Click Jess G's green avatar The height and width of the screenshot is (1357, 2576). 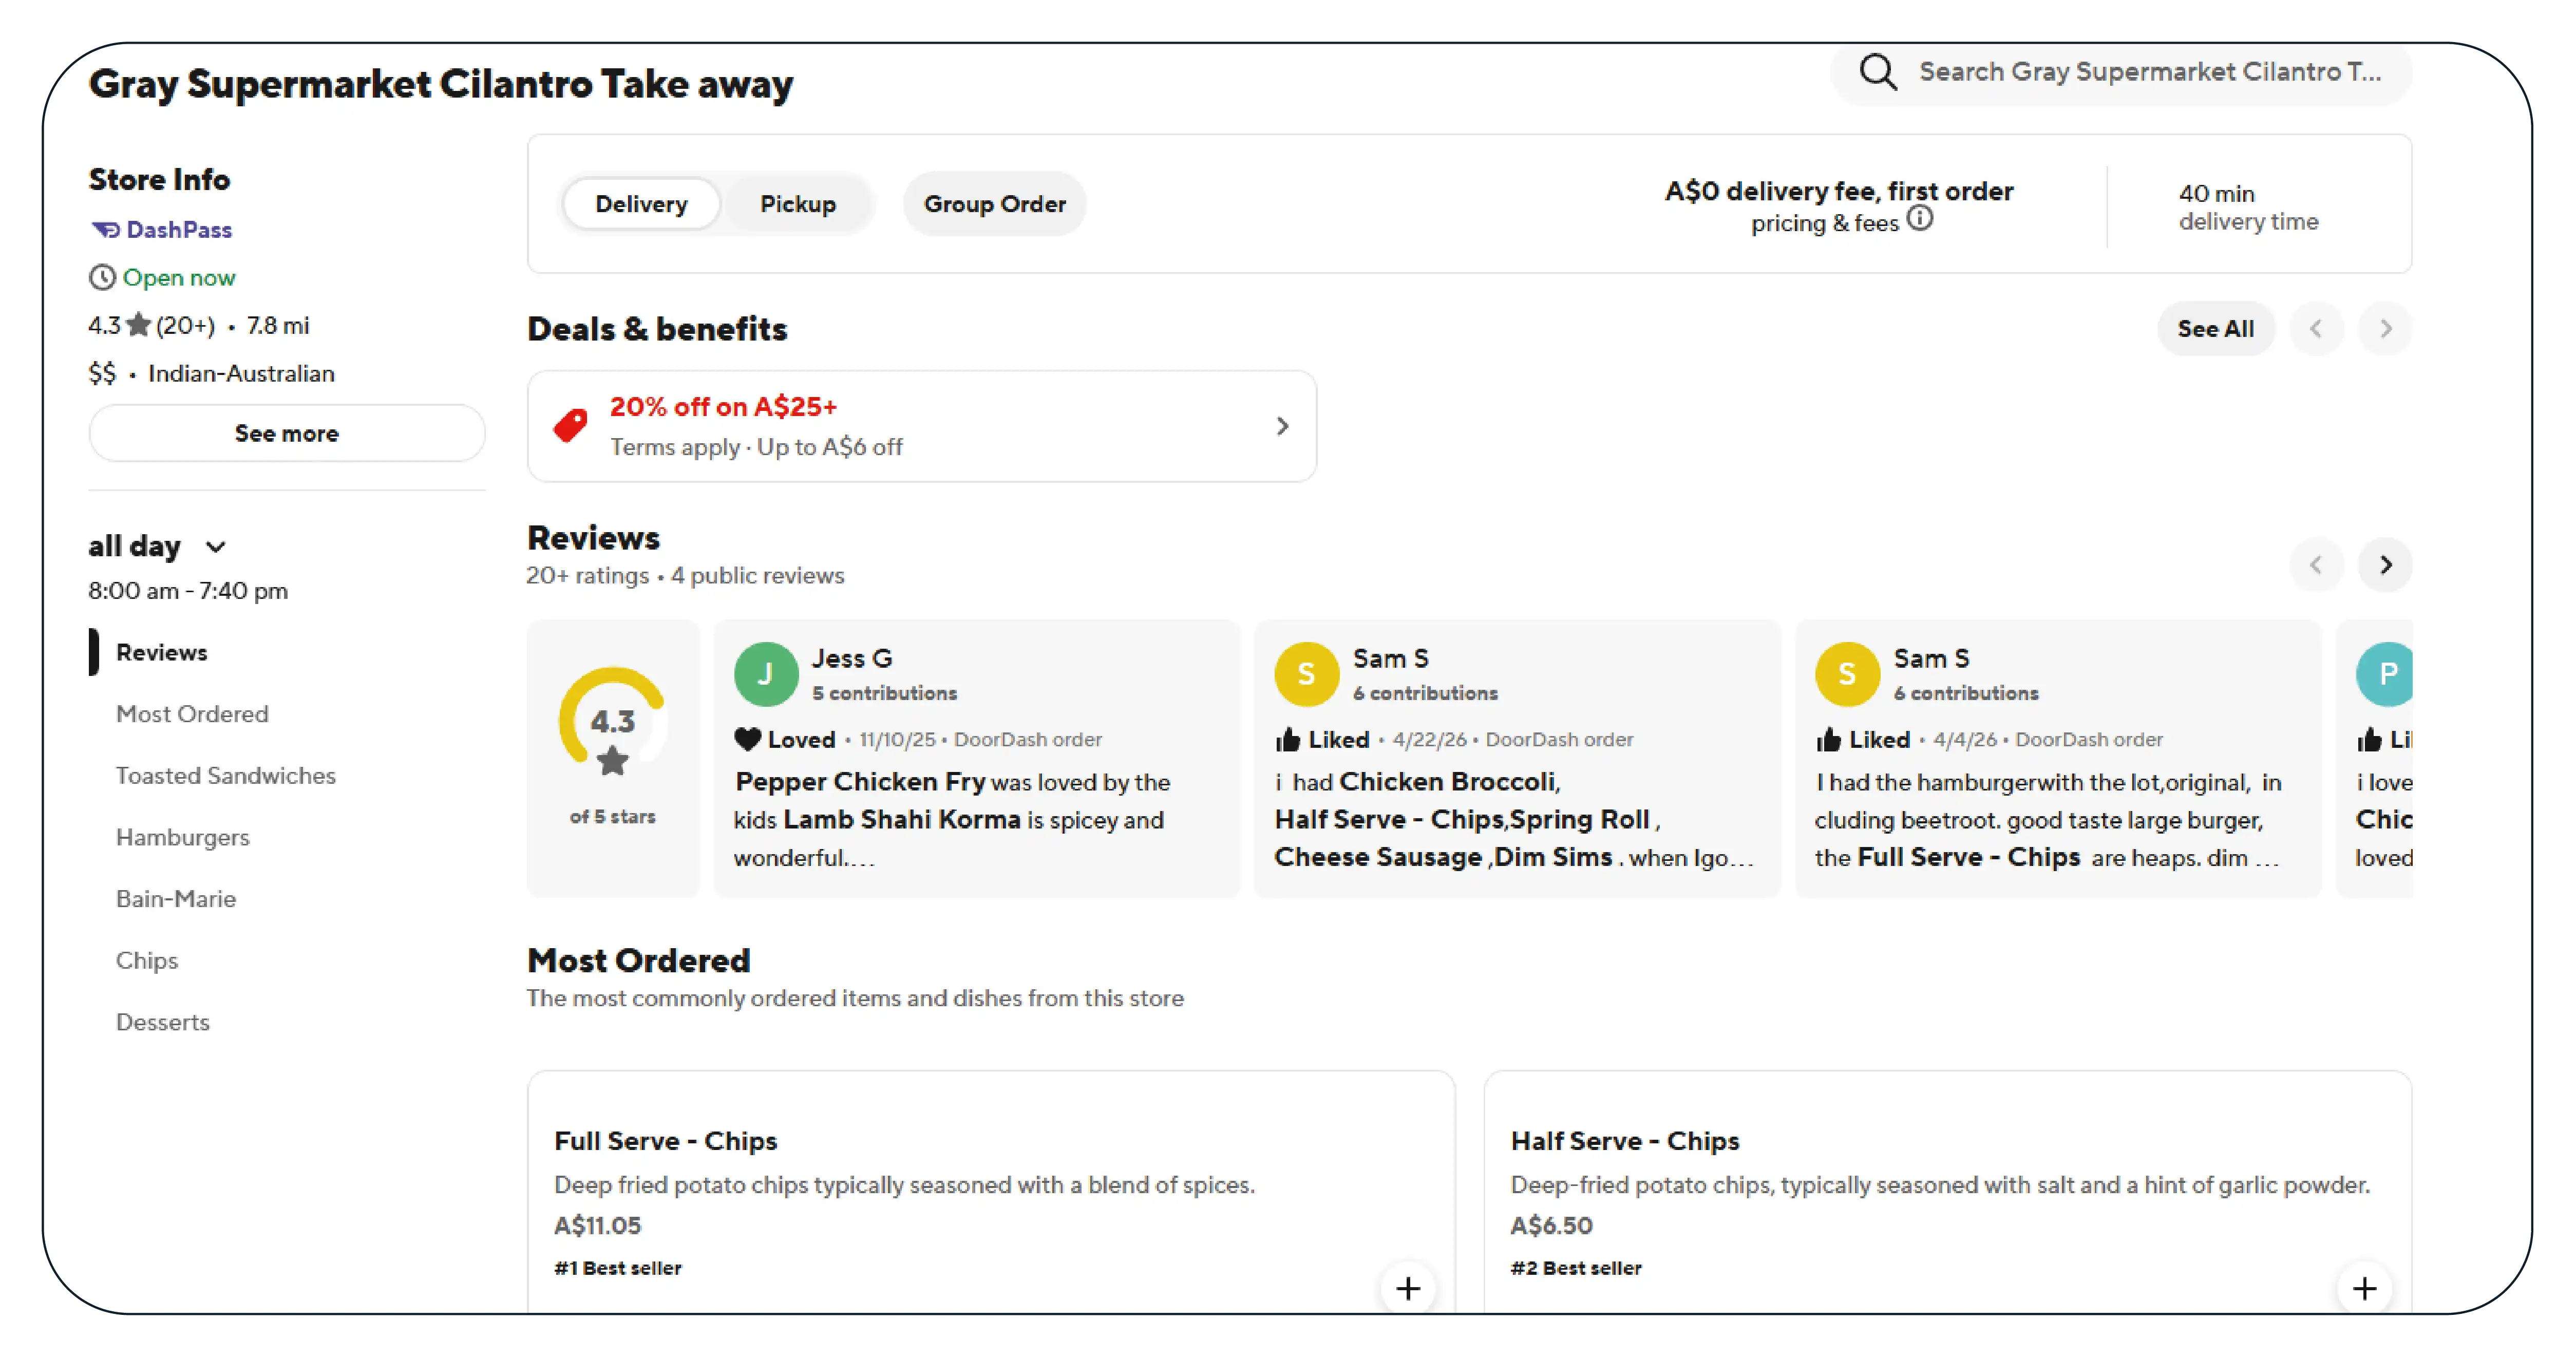coord(765,674)
